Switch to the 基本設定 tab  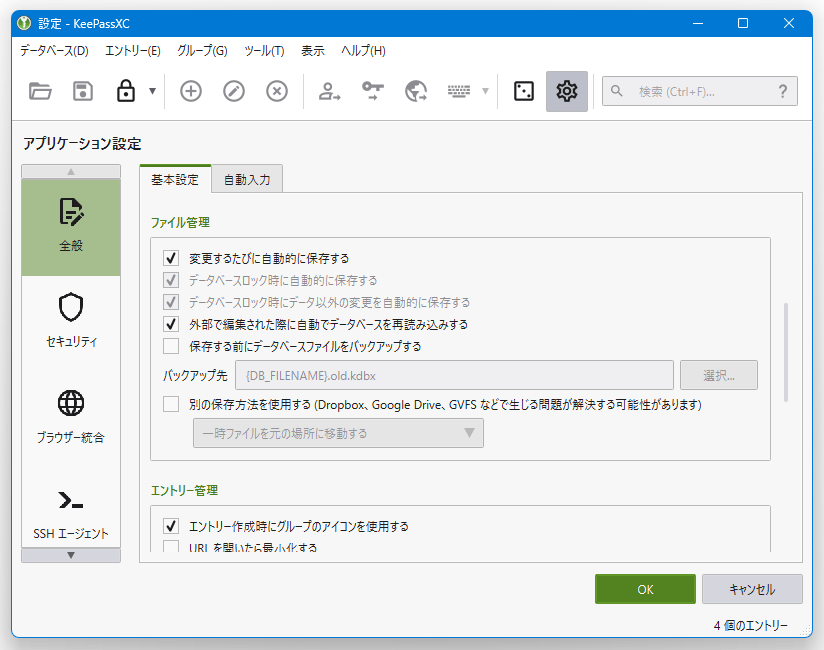point(175,179)
